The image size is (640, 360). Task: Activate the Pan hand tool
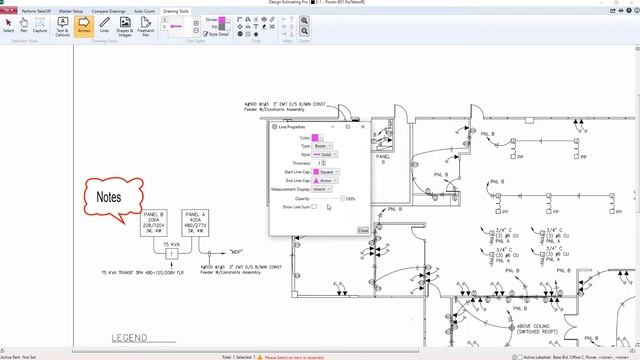point(24,25)
